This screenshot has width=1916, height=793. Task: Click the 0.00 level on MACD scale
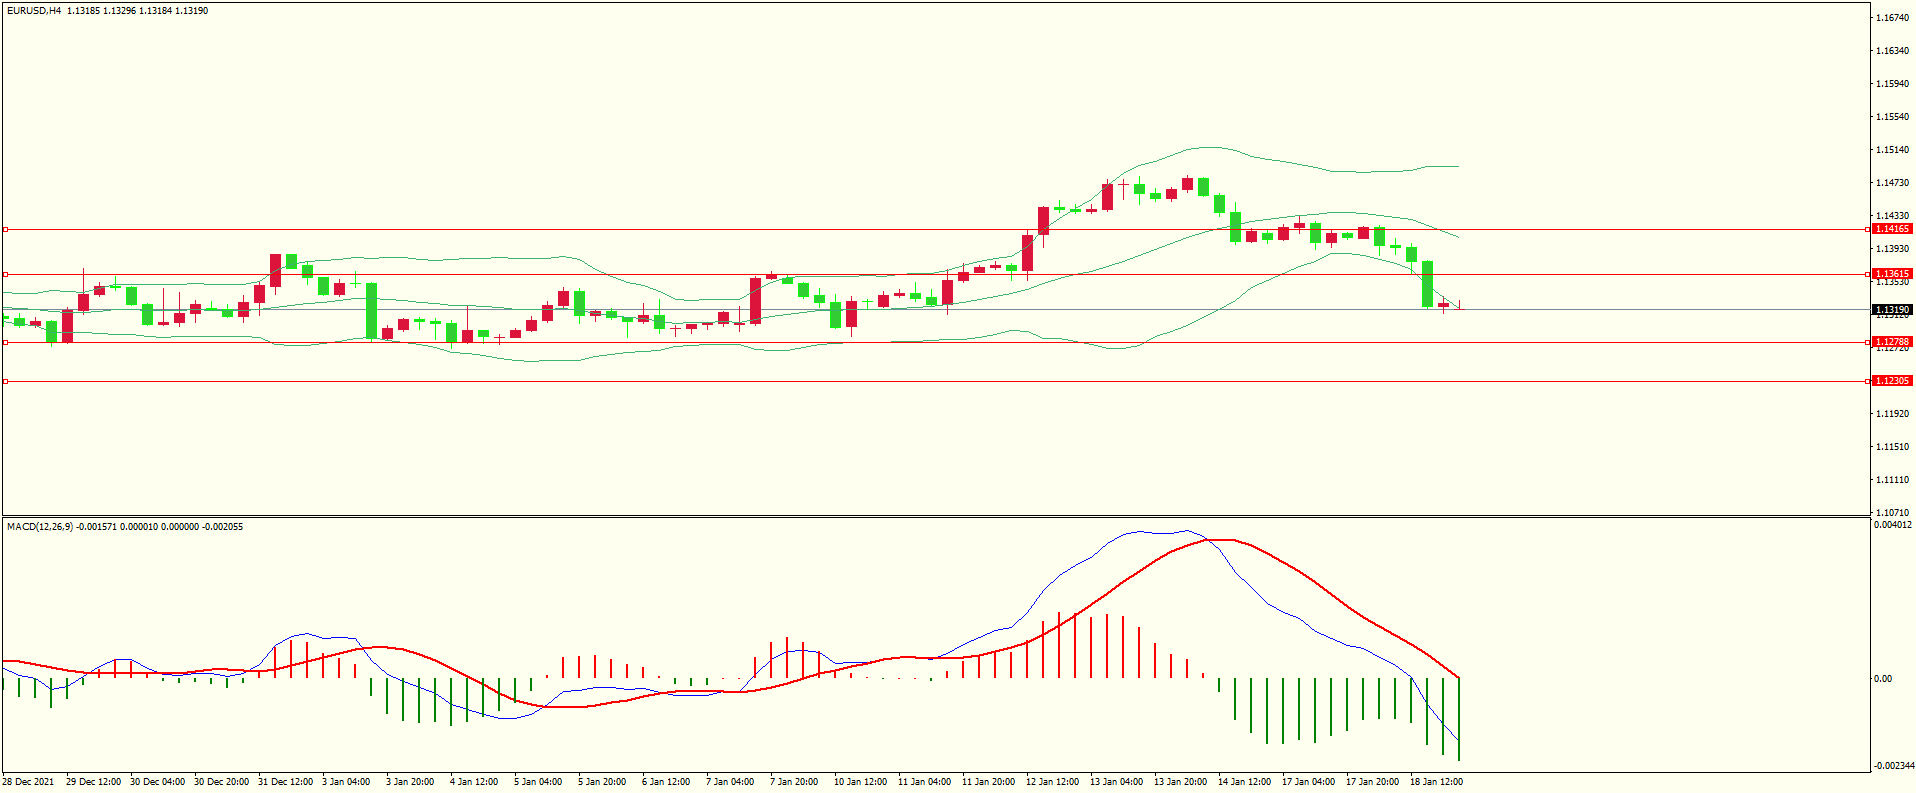click(1882, 679)
